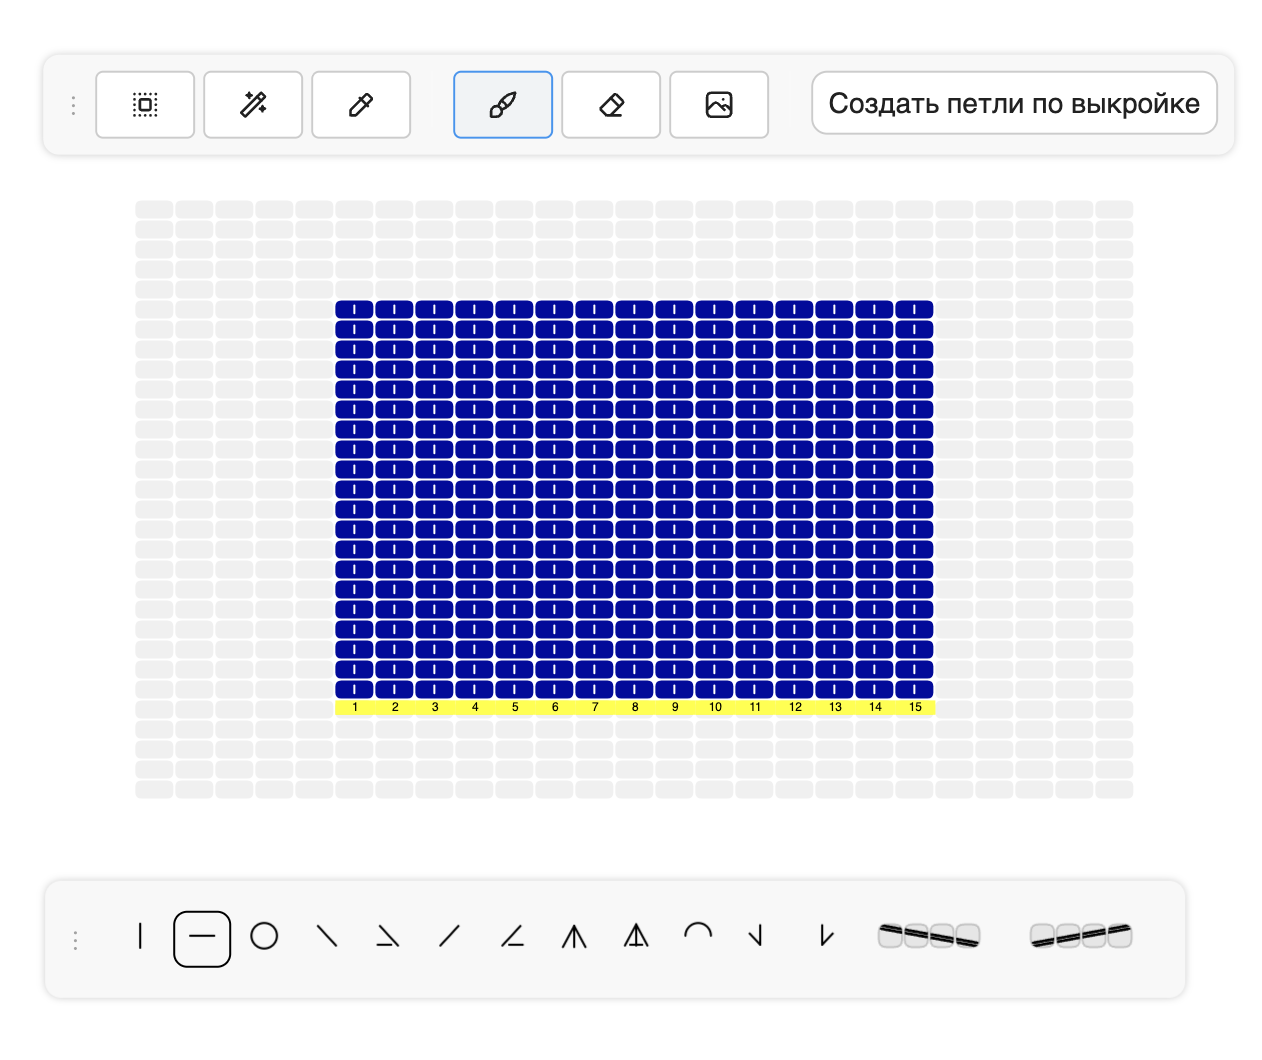Select the marquee selection tool
Viewport: 1262px width, 1060px height.
(145, 104)
